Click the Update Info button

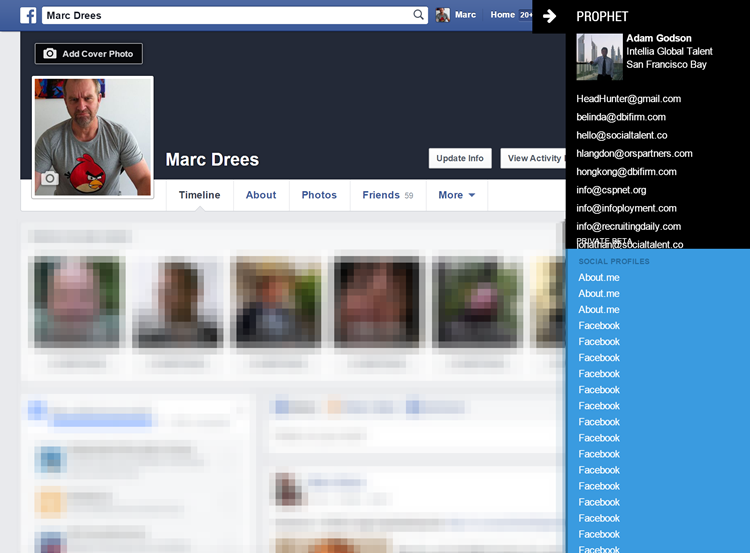coord(460,158)
